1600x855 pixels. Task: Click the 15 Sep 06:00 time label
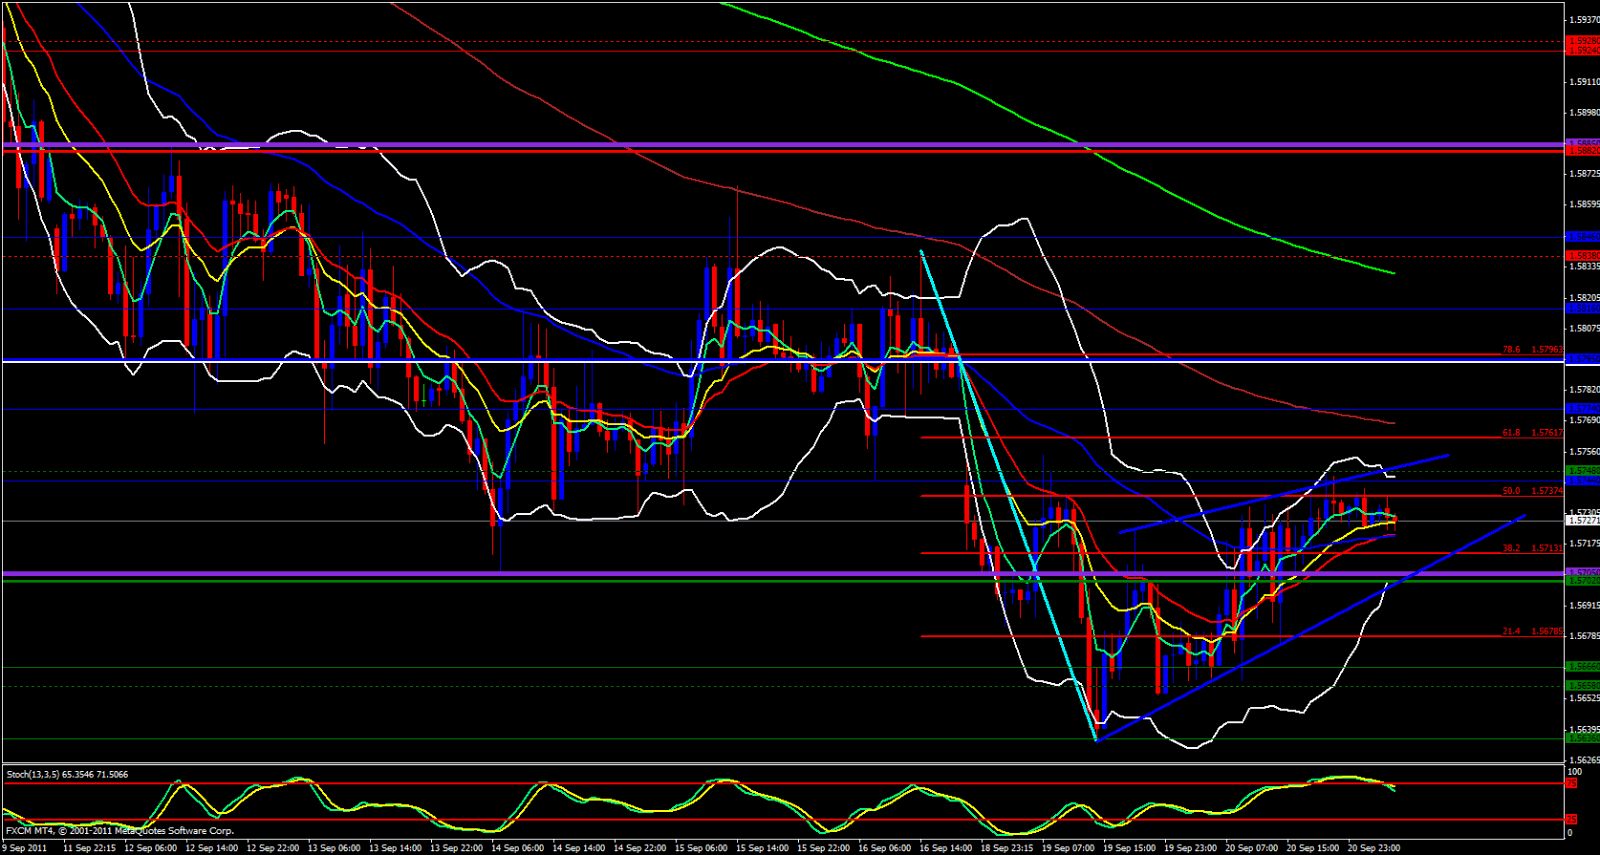[x=701, y=848]
